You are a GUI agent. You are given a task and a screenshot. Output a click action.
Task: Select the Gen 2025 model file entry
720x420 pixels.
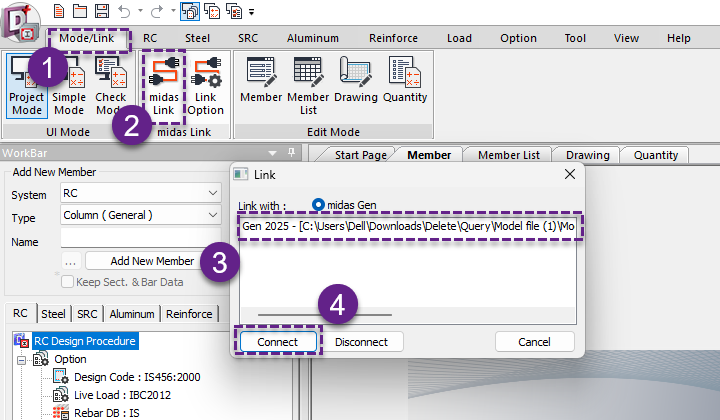pyautogui.click(x=408, y=226)
